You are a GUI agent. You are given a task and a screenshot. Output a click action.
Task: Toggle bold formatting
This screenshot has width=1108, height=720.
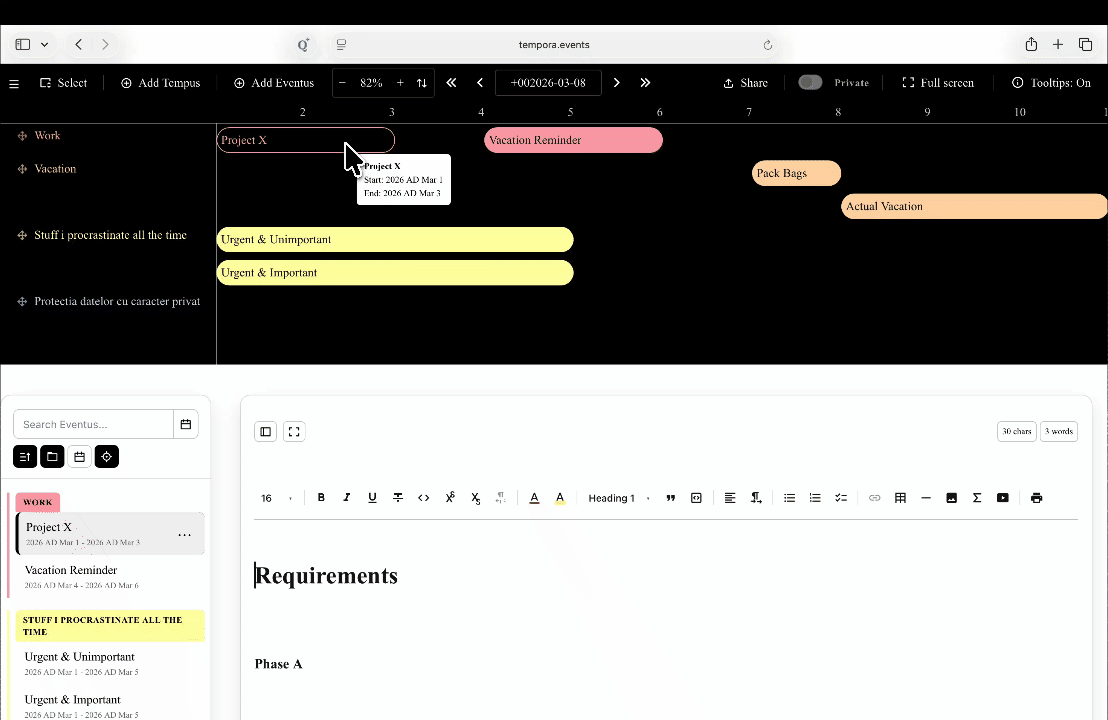point(321,497)
